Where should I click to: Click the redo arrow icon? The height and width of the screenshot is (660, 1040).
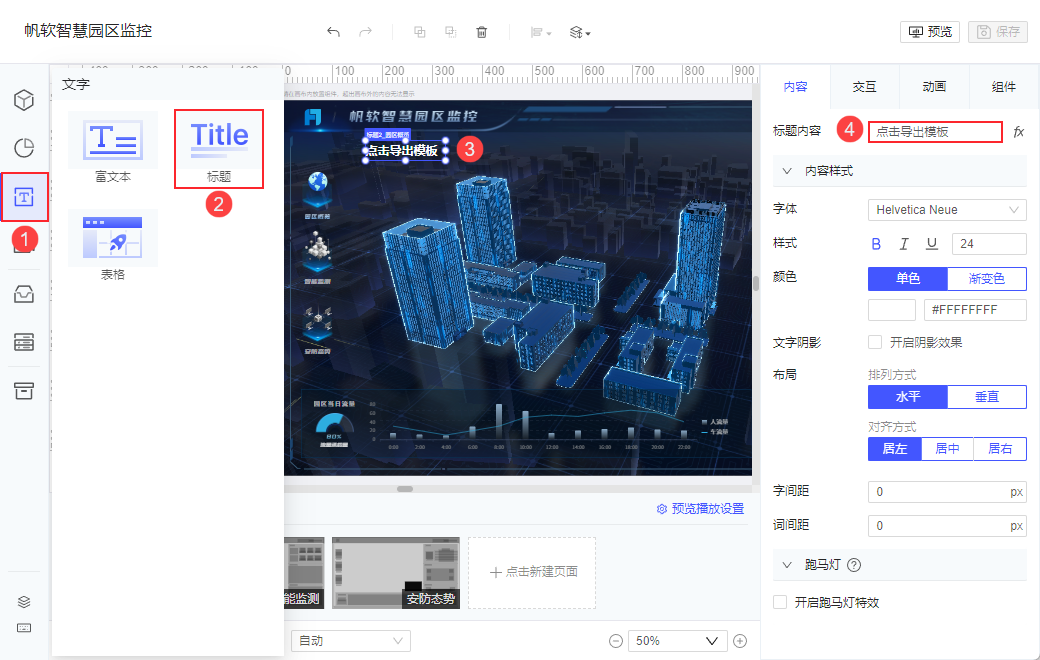pyautogui.click(x=365, y=32)
